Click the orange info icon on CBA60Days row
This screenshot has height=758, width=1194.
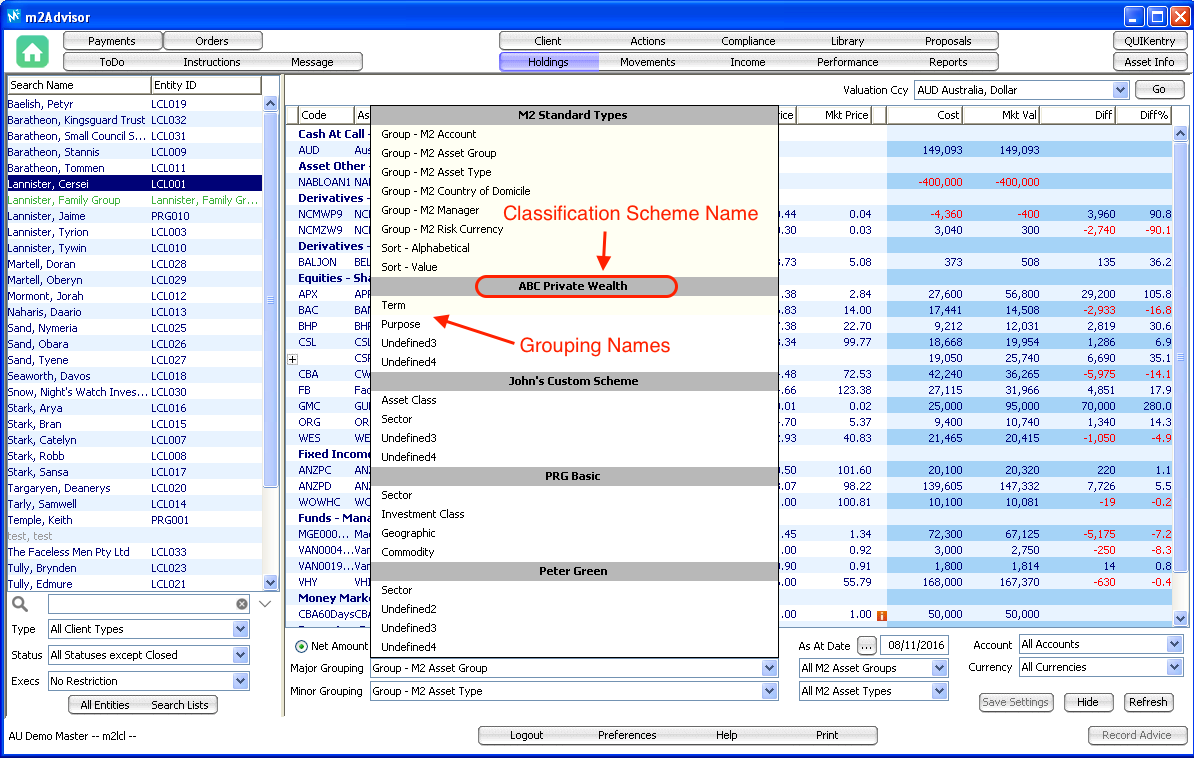point(882,615)
